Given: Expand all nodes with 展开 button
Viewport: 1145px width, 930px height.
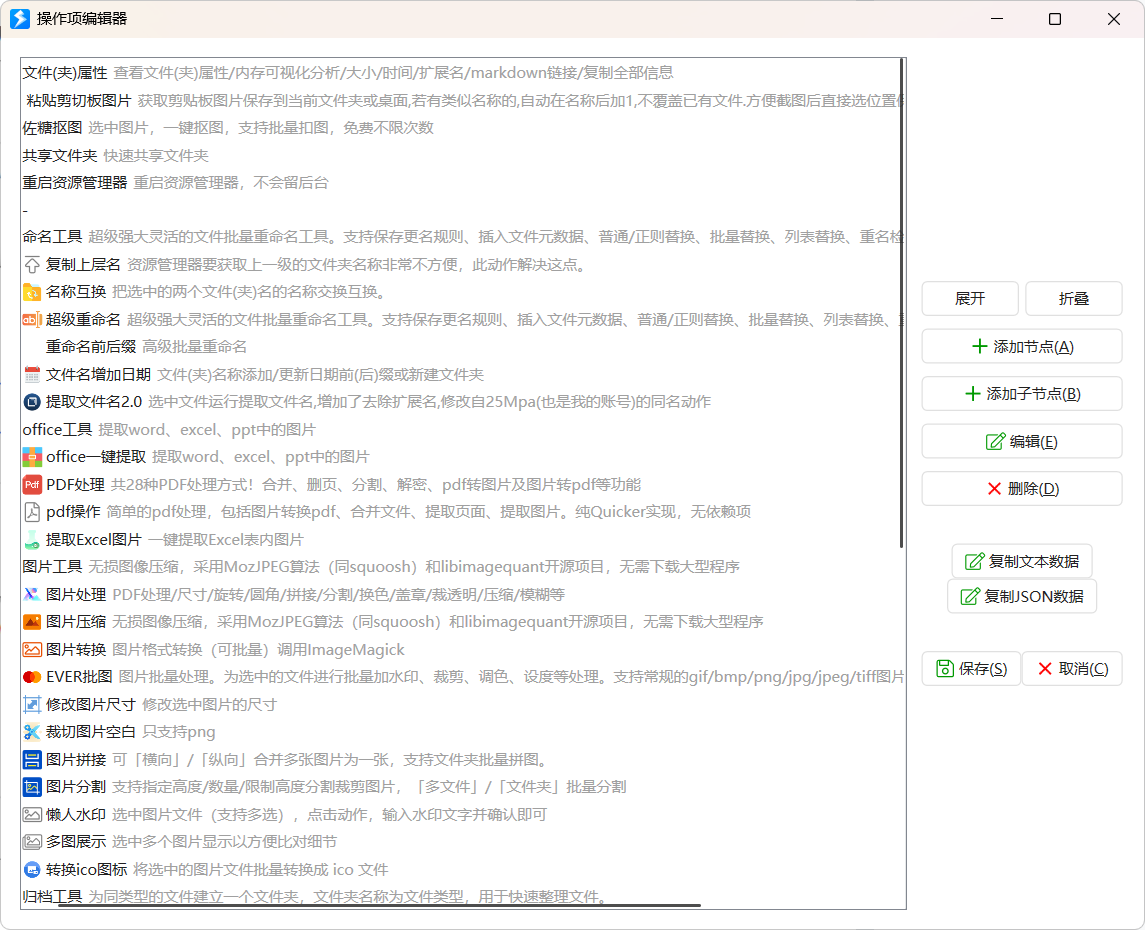Looking at the screenshot, I should pos(970,299).
